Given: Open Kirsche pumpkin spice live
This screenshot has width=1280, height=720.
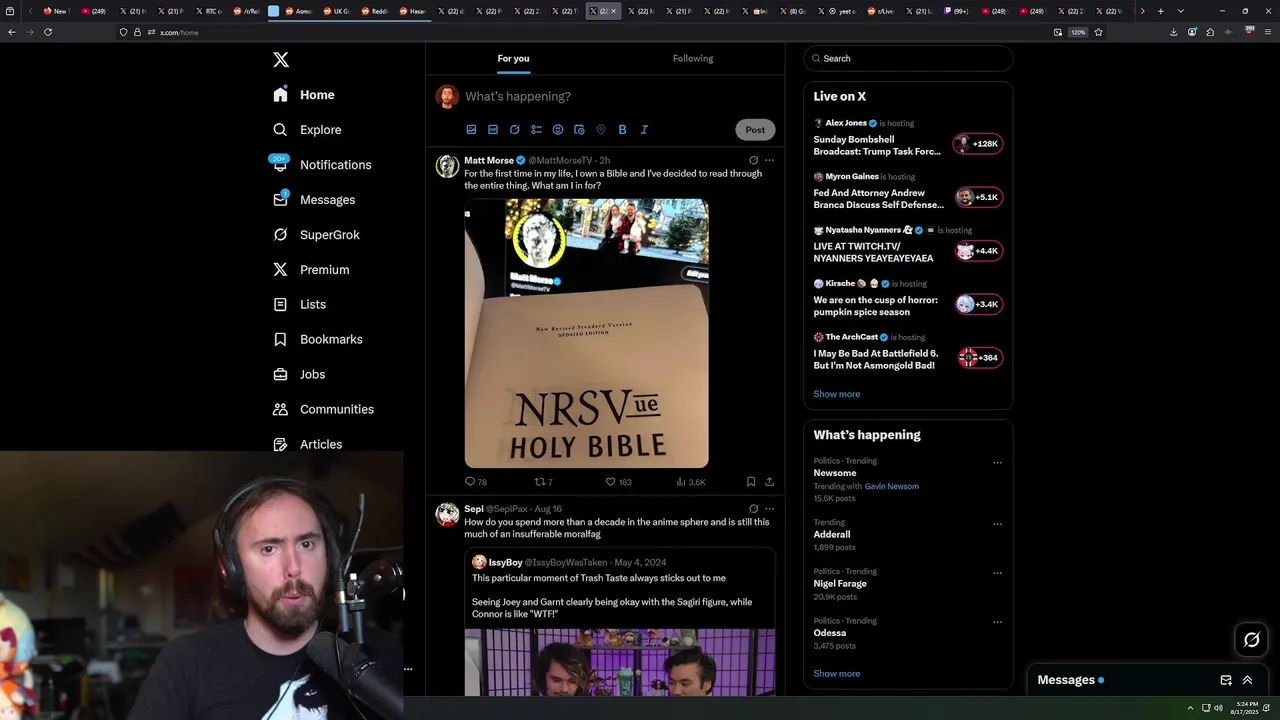Looking at the screenshot, I should (x=908, y=299).
